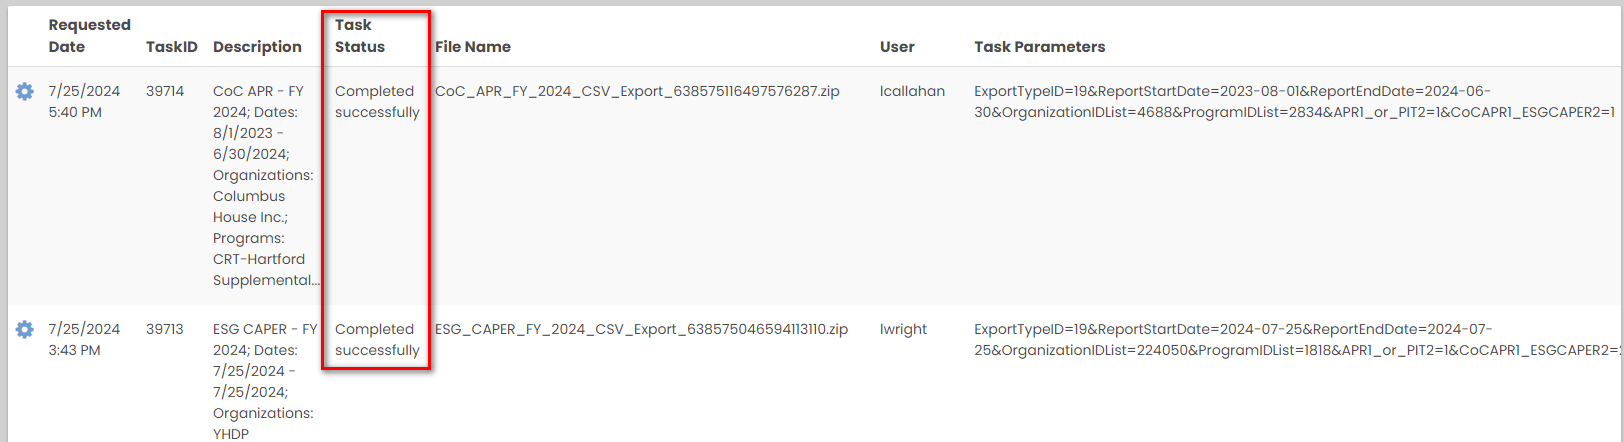Viewport: 1624px width, 442px height.
Task: Click the ESG_CAPER_FY_2024_CSV_Export zip file name
Action: click(x=641, y=329)
